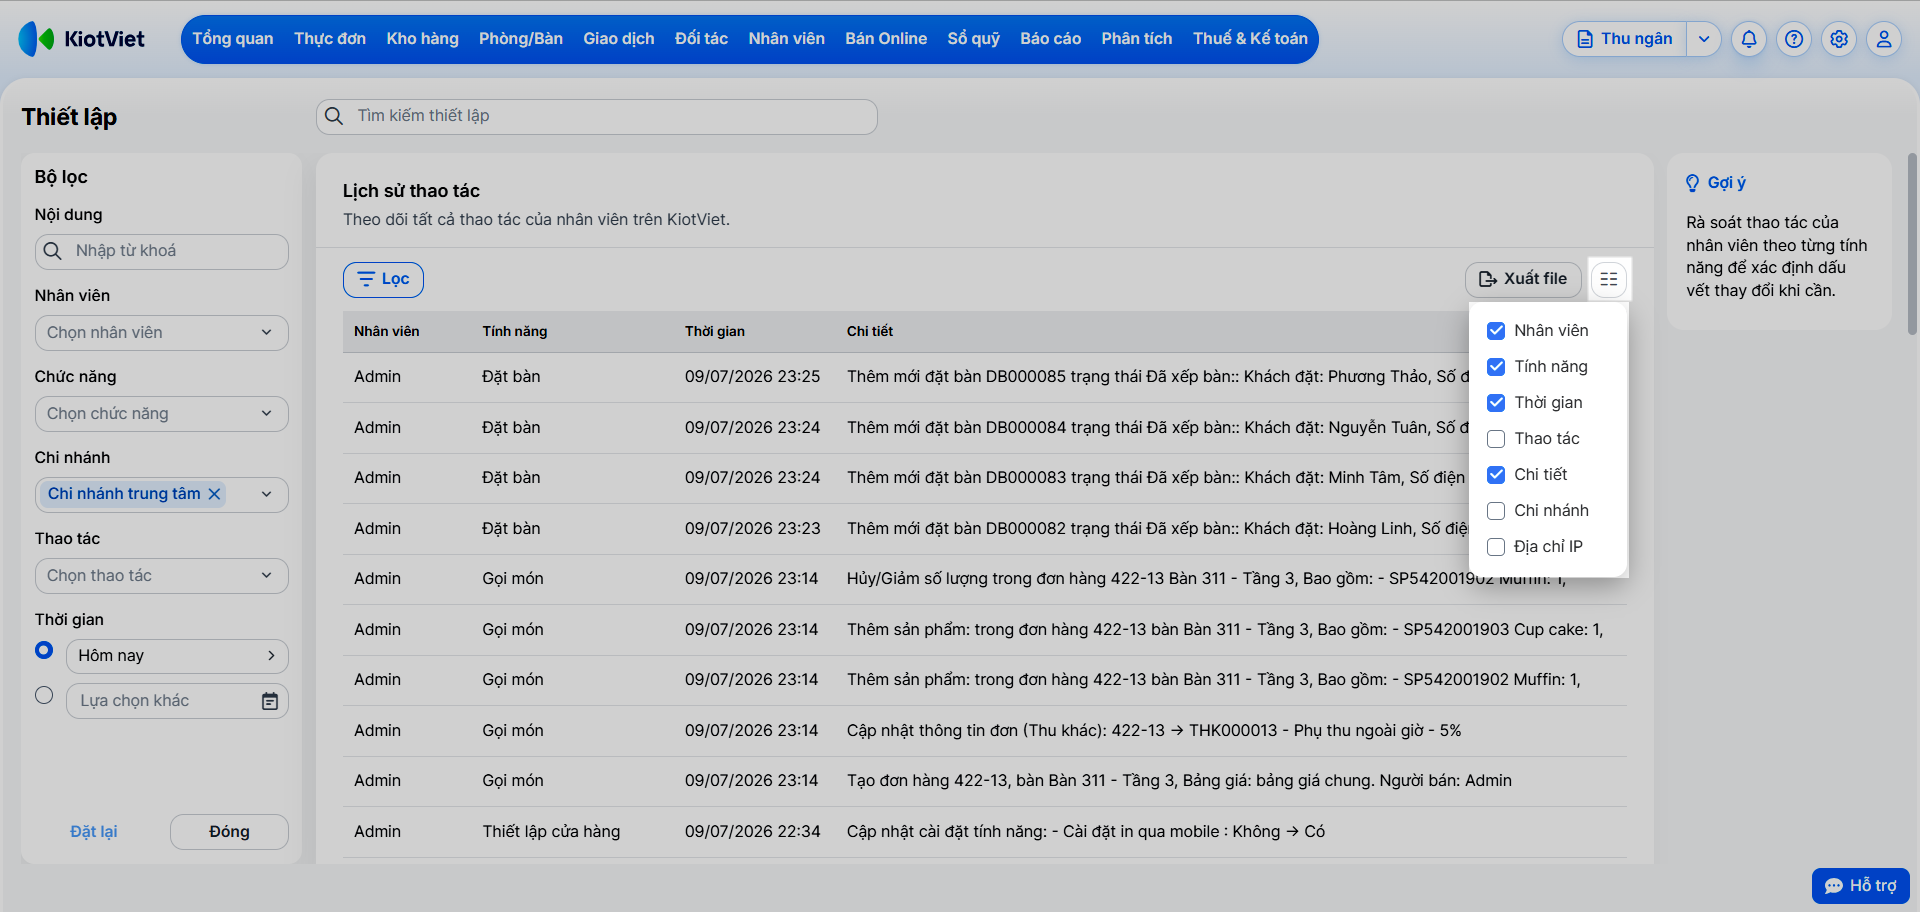
Task: Open the Chọn chức năng dropdown
Action: 162,414
